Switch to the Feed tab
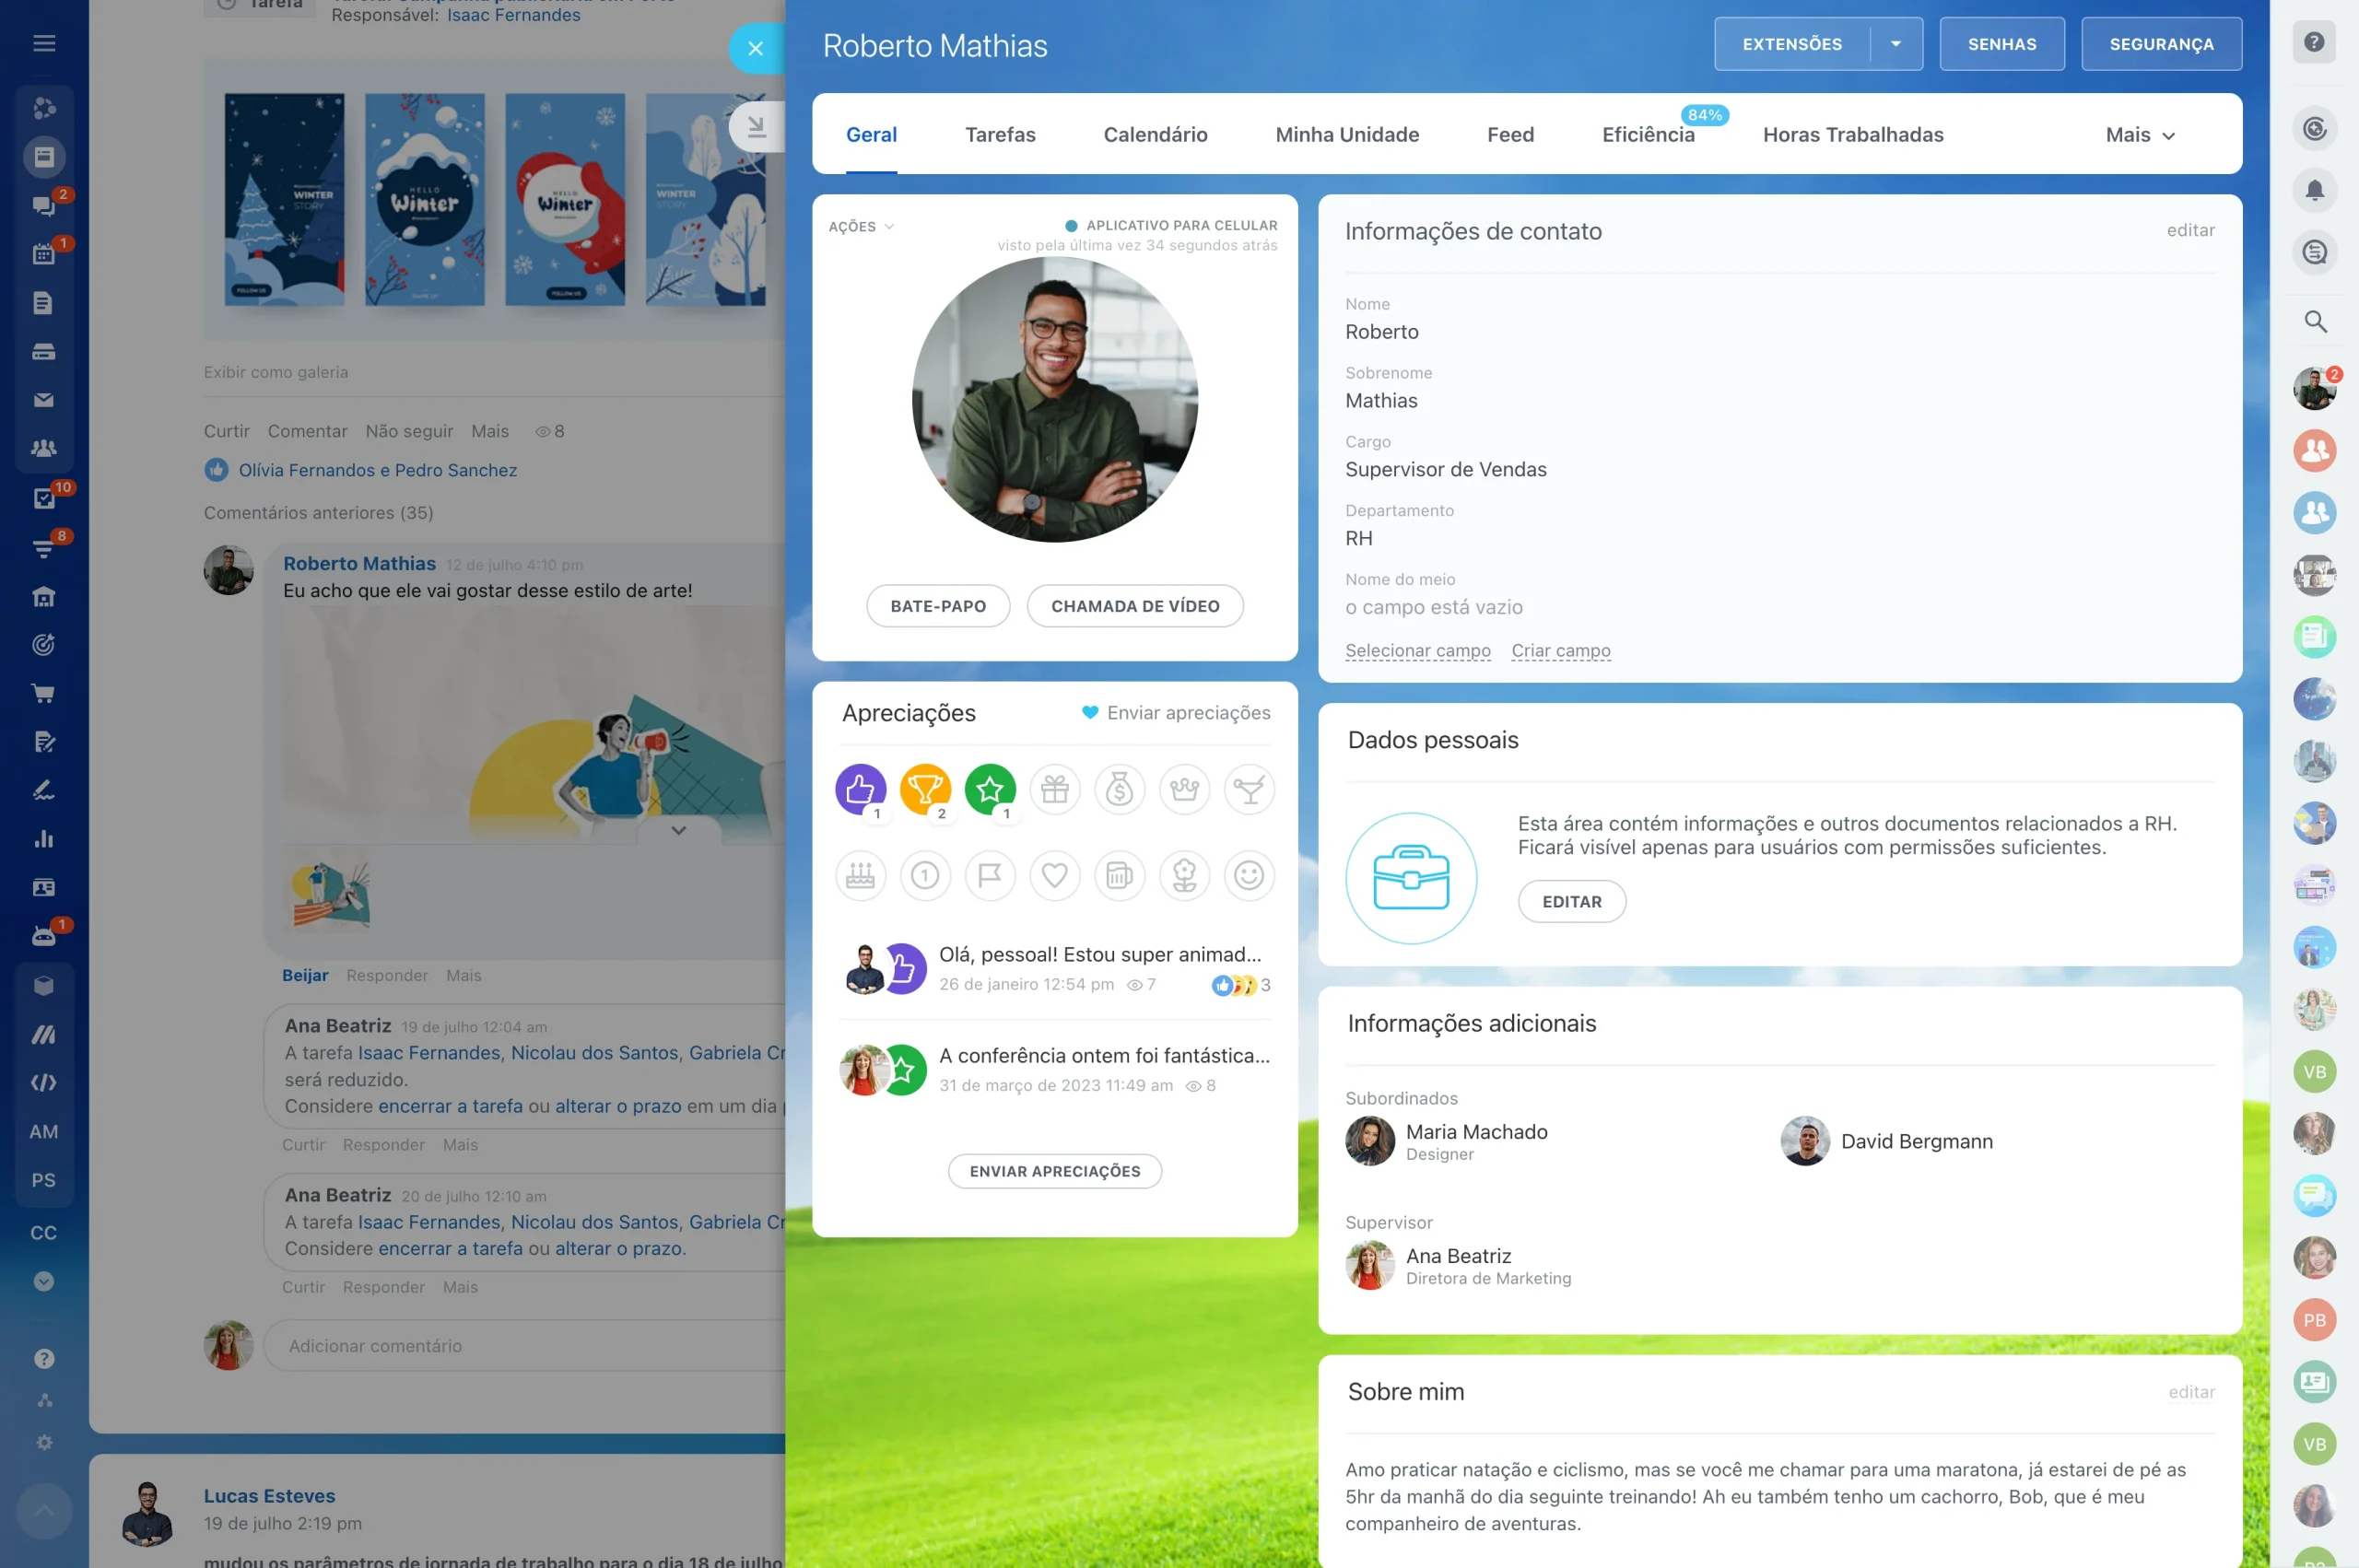2359x1568 pixels. tap(1510, 135)
